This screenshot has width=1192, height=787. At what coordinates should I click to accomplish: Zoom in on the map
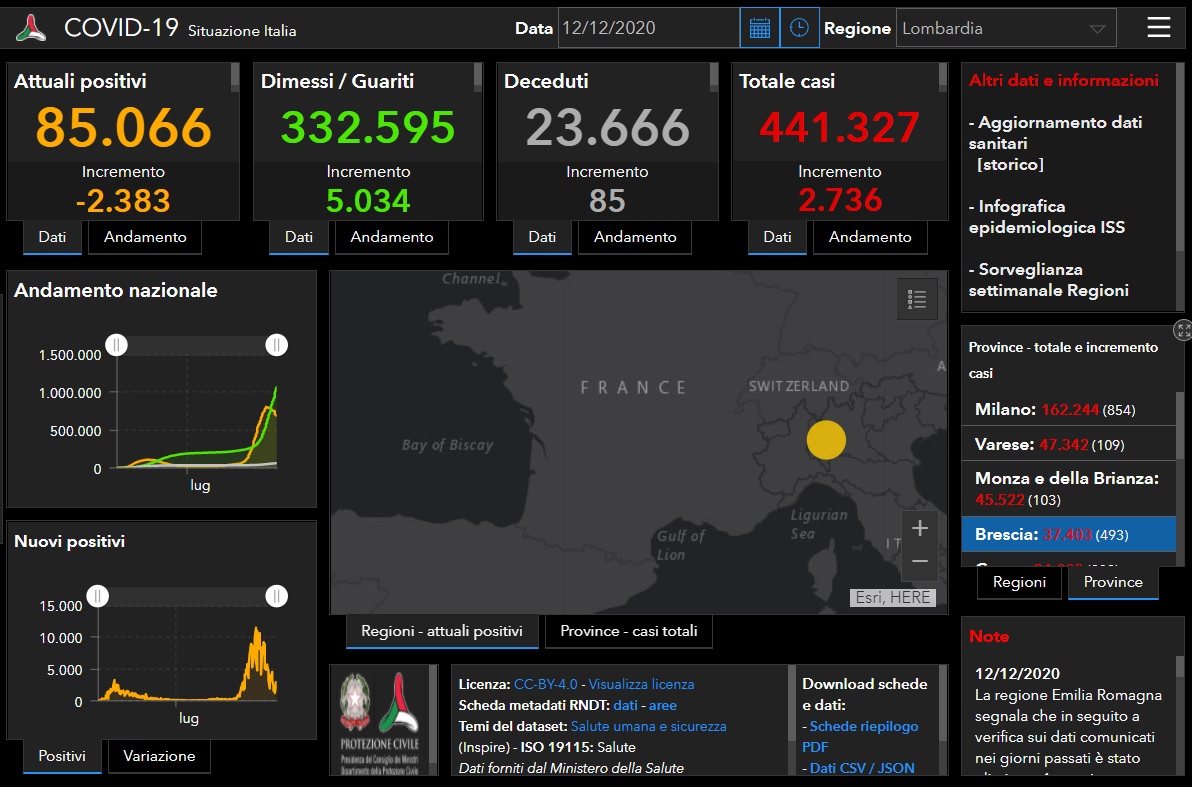[x=920, y=528]
